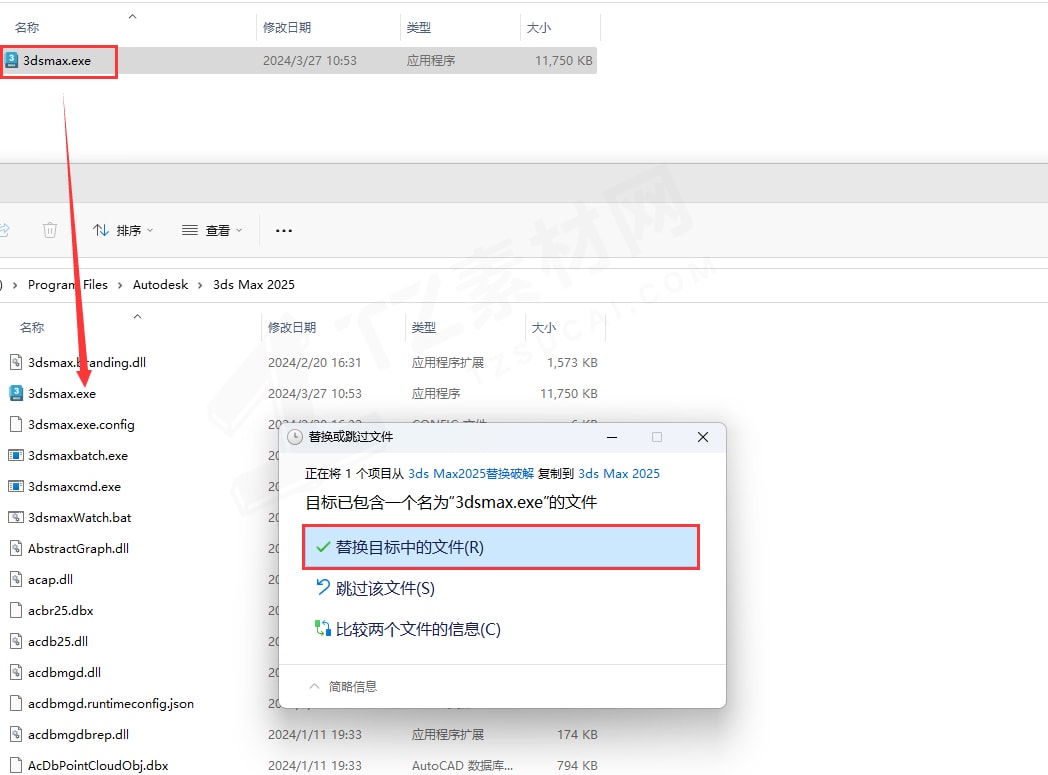Sort by 大小 column in the 3ds Max 2025 folder
This screenshot has height=775, width=1048.
(x=543, y=327)
